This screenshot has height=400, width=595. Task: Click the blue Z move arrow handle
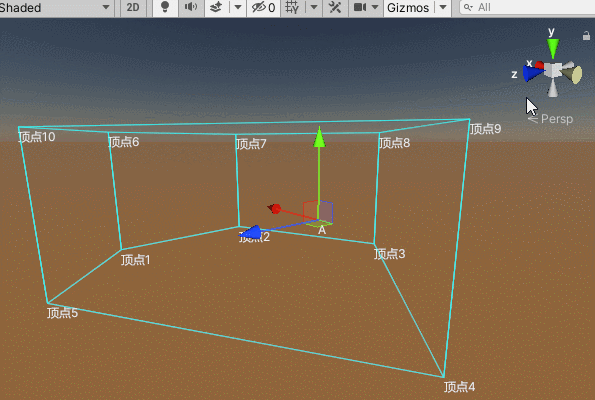pos(251,232)
